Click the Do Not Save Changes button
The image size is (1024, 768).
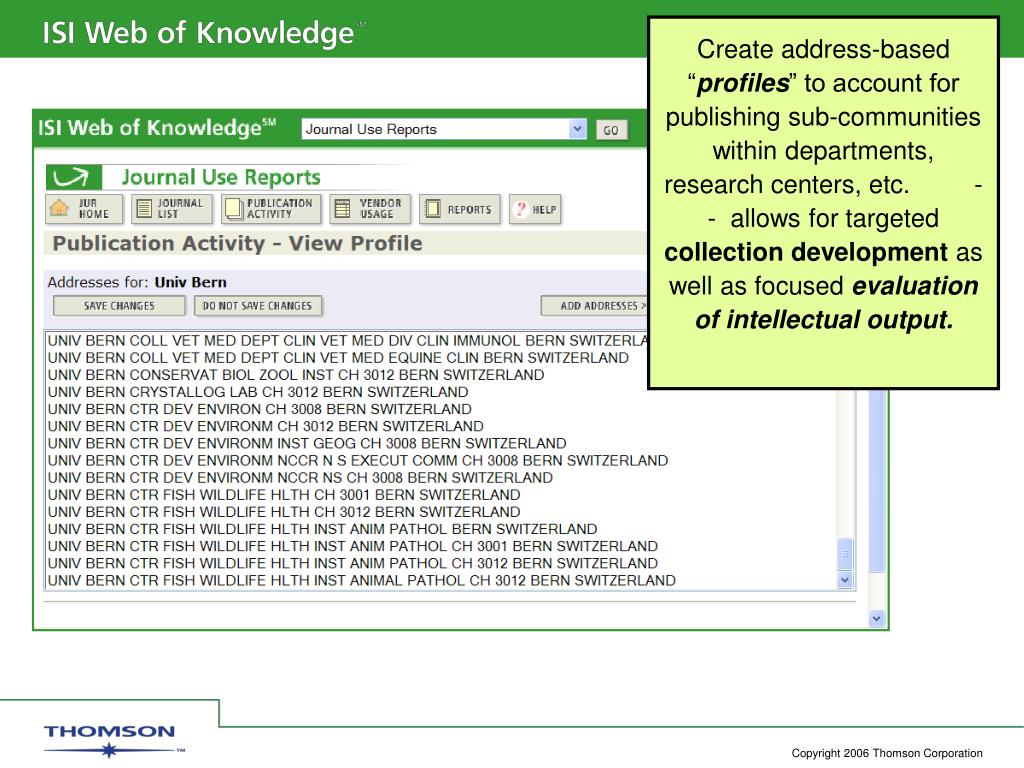click(257, 306)
